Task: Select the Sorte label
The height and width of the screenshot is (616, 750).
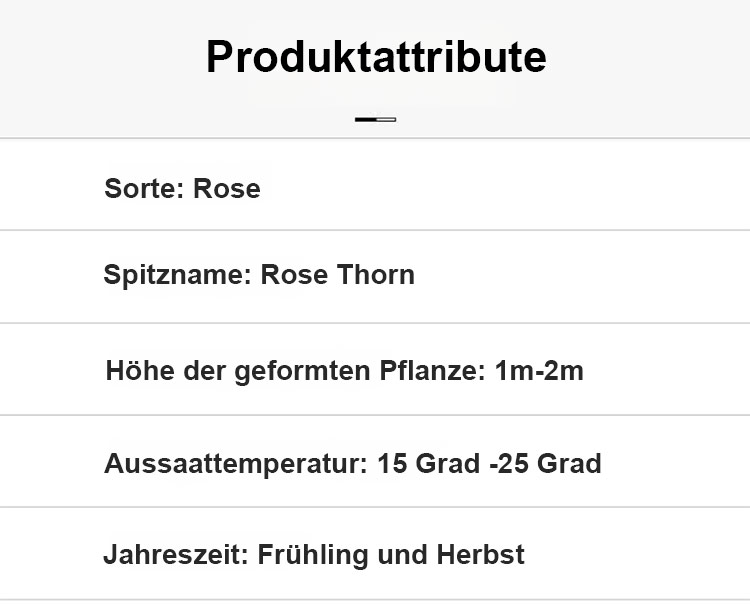Action: (144, 188)
